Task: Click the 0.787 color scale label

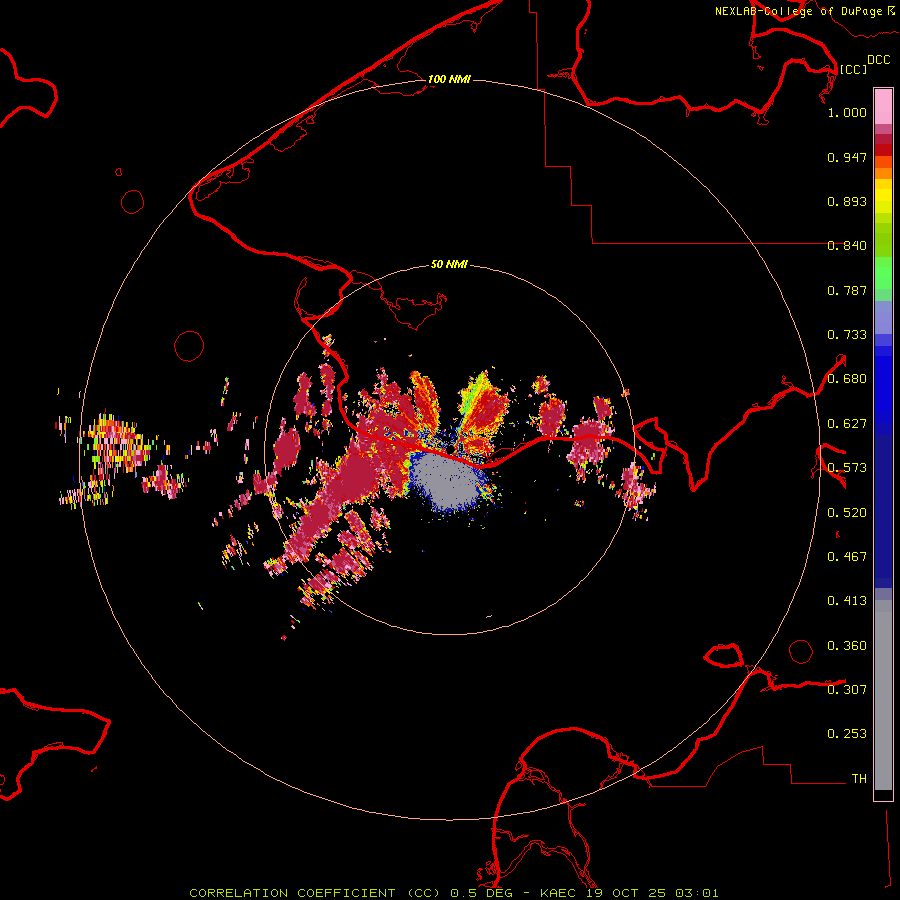Action: tap(847, 290)
